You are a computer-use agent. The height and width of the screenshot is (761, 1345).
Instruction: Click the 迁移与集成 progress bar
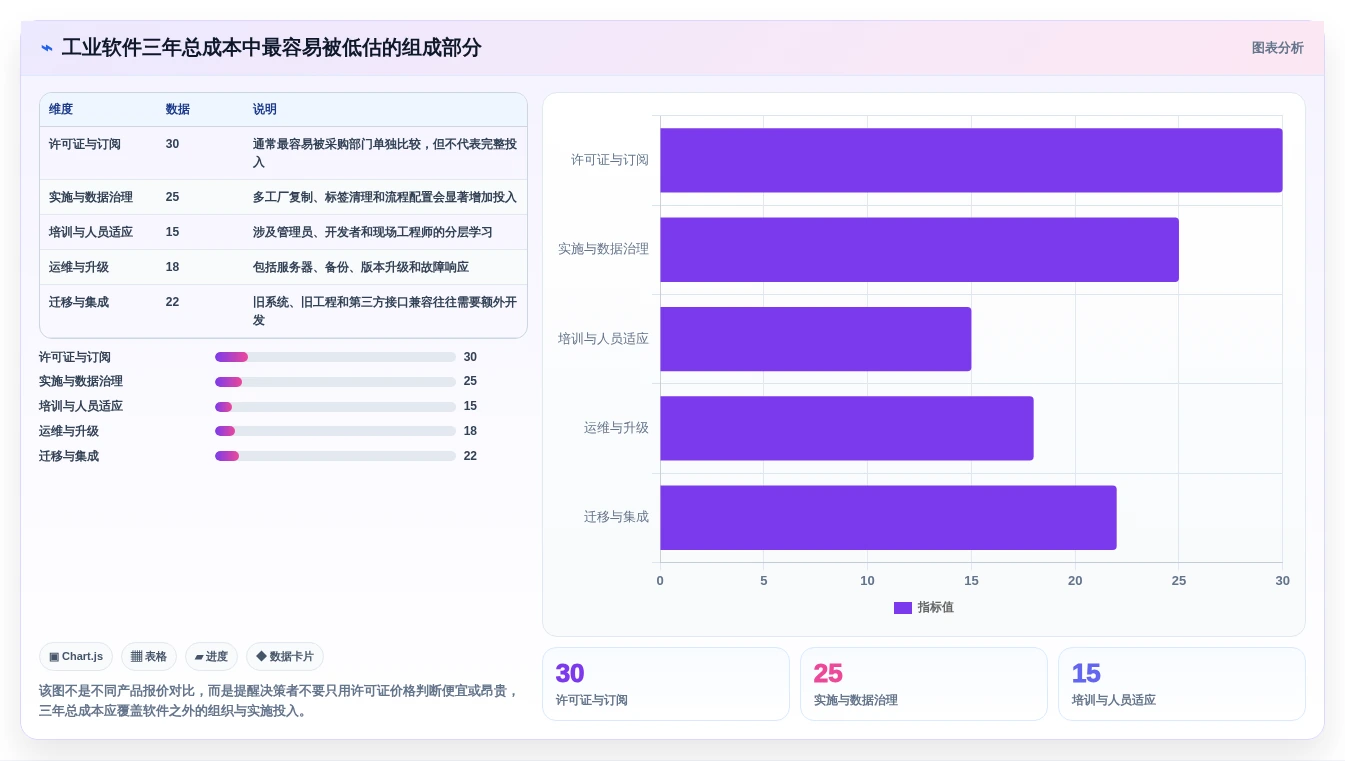(335, 456)
